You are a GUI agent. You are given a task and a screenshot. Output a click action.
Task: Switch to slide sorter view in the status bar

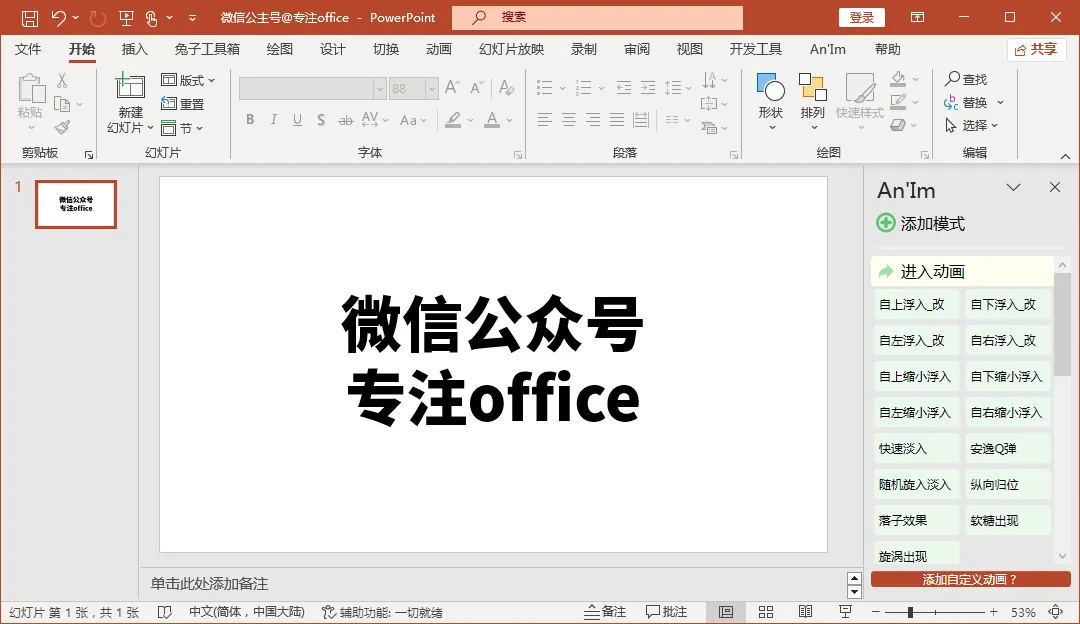[766, 612]
